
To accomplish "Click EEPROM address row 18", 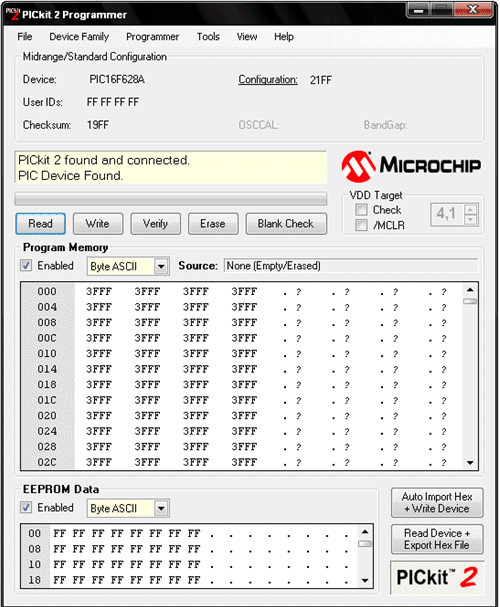I will [x=34, y=580].
